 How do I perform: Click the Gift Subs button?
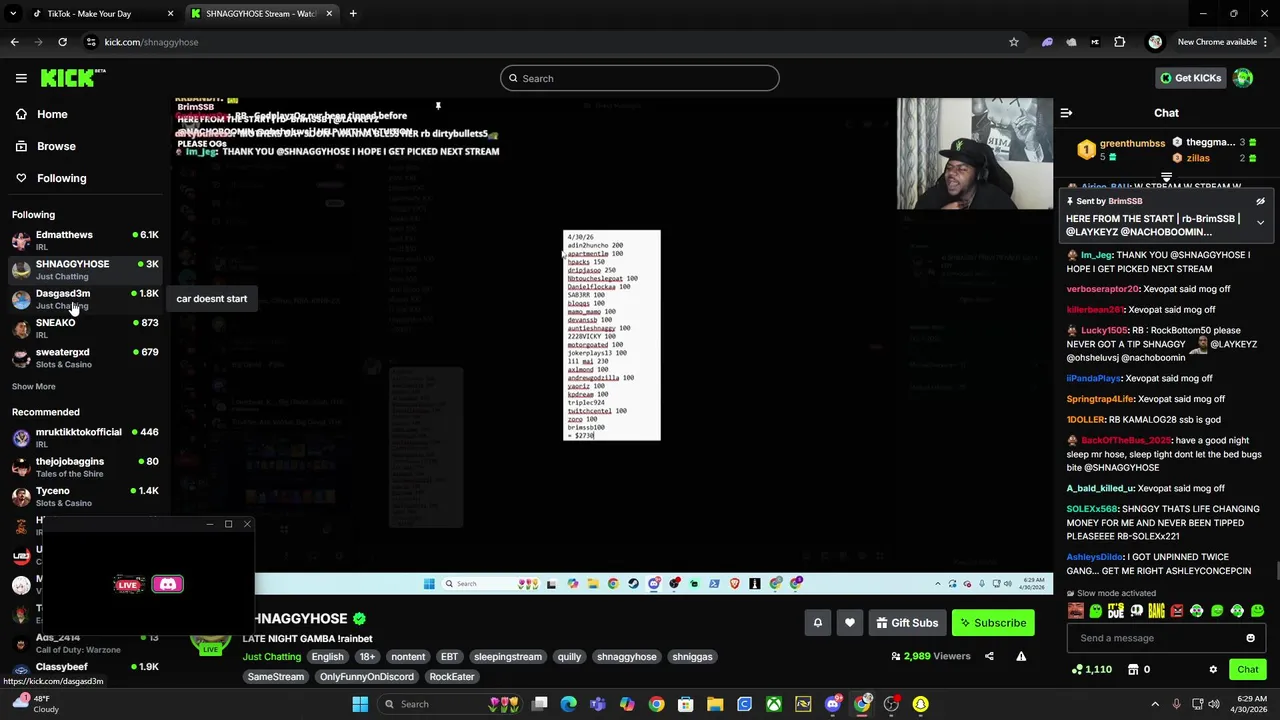click(907, 623)
